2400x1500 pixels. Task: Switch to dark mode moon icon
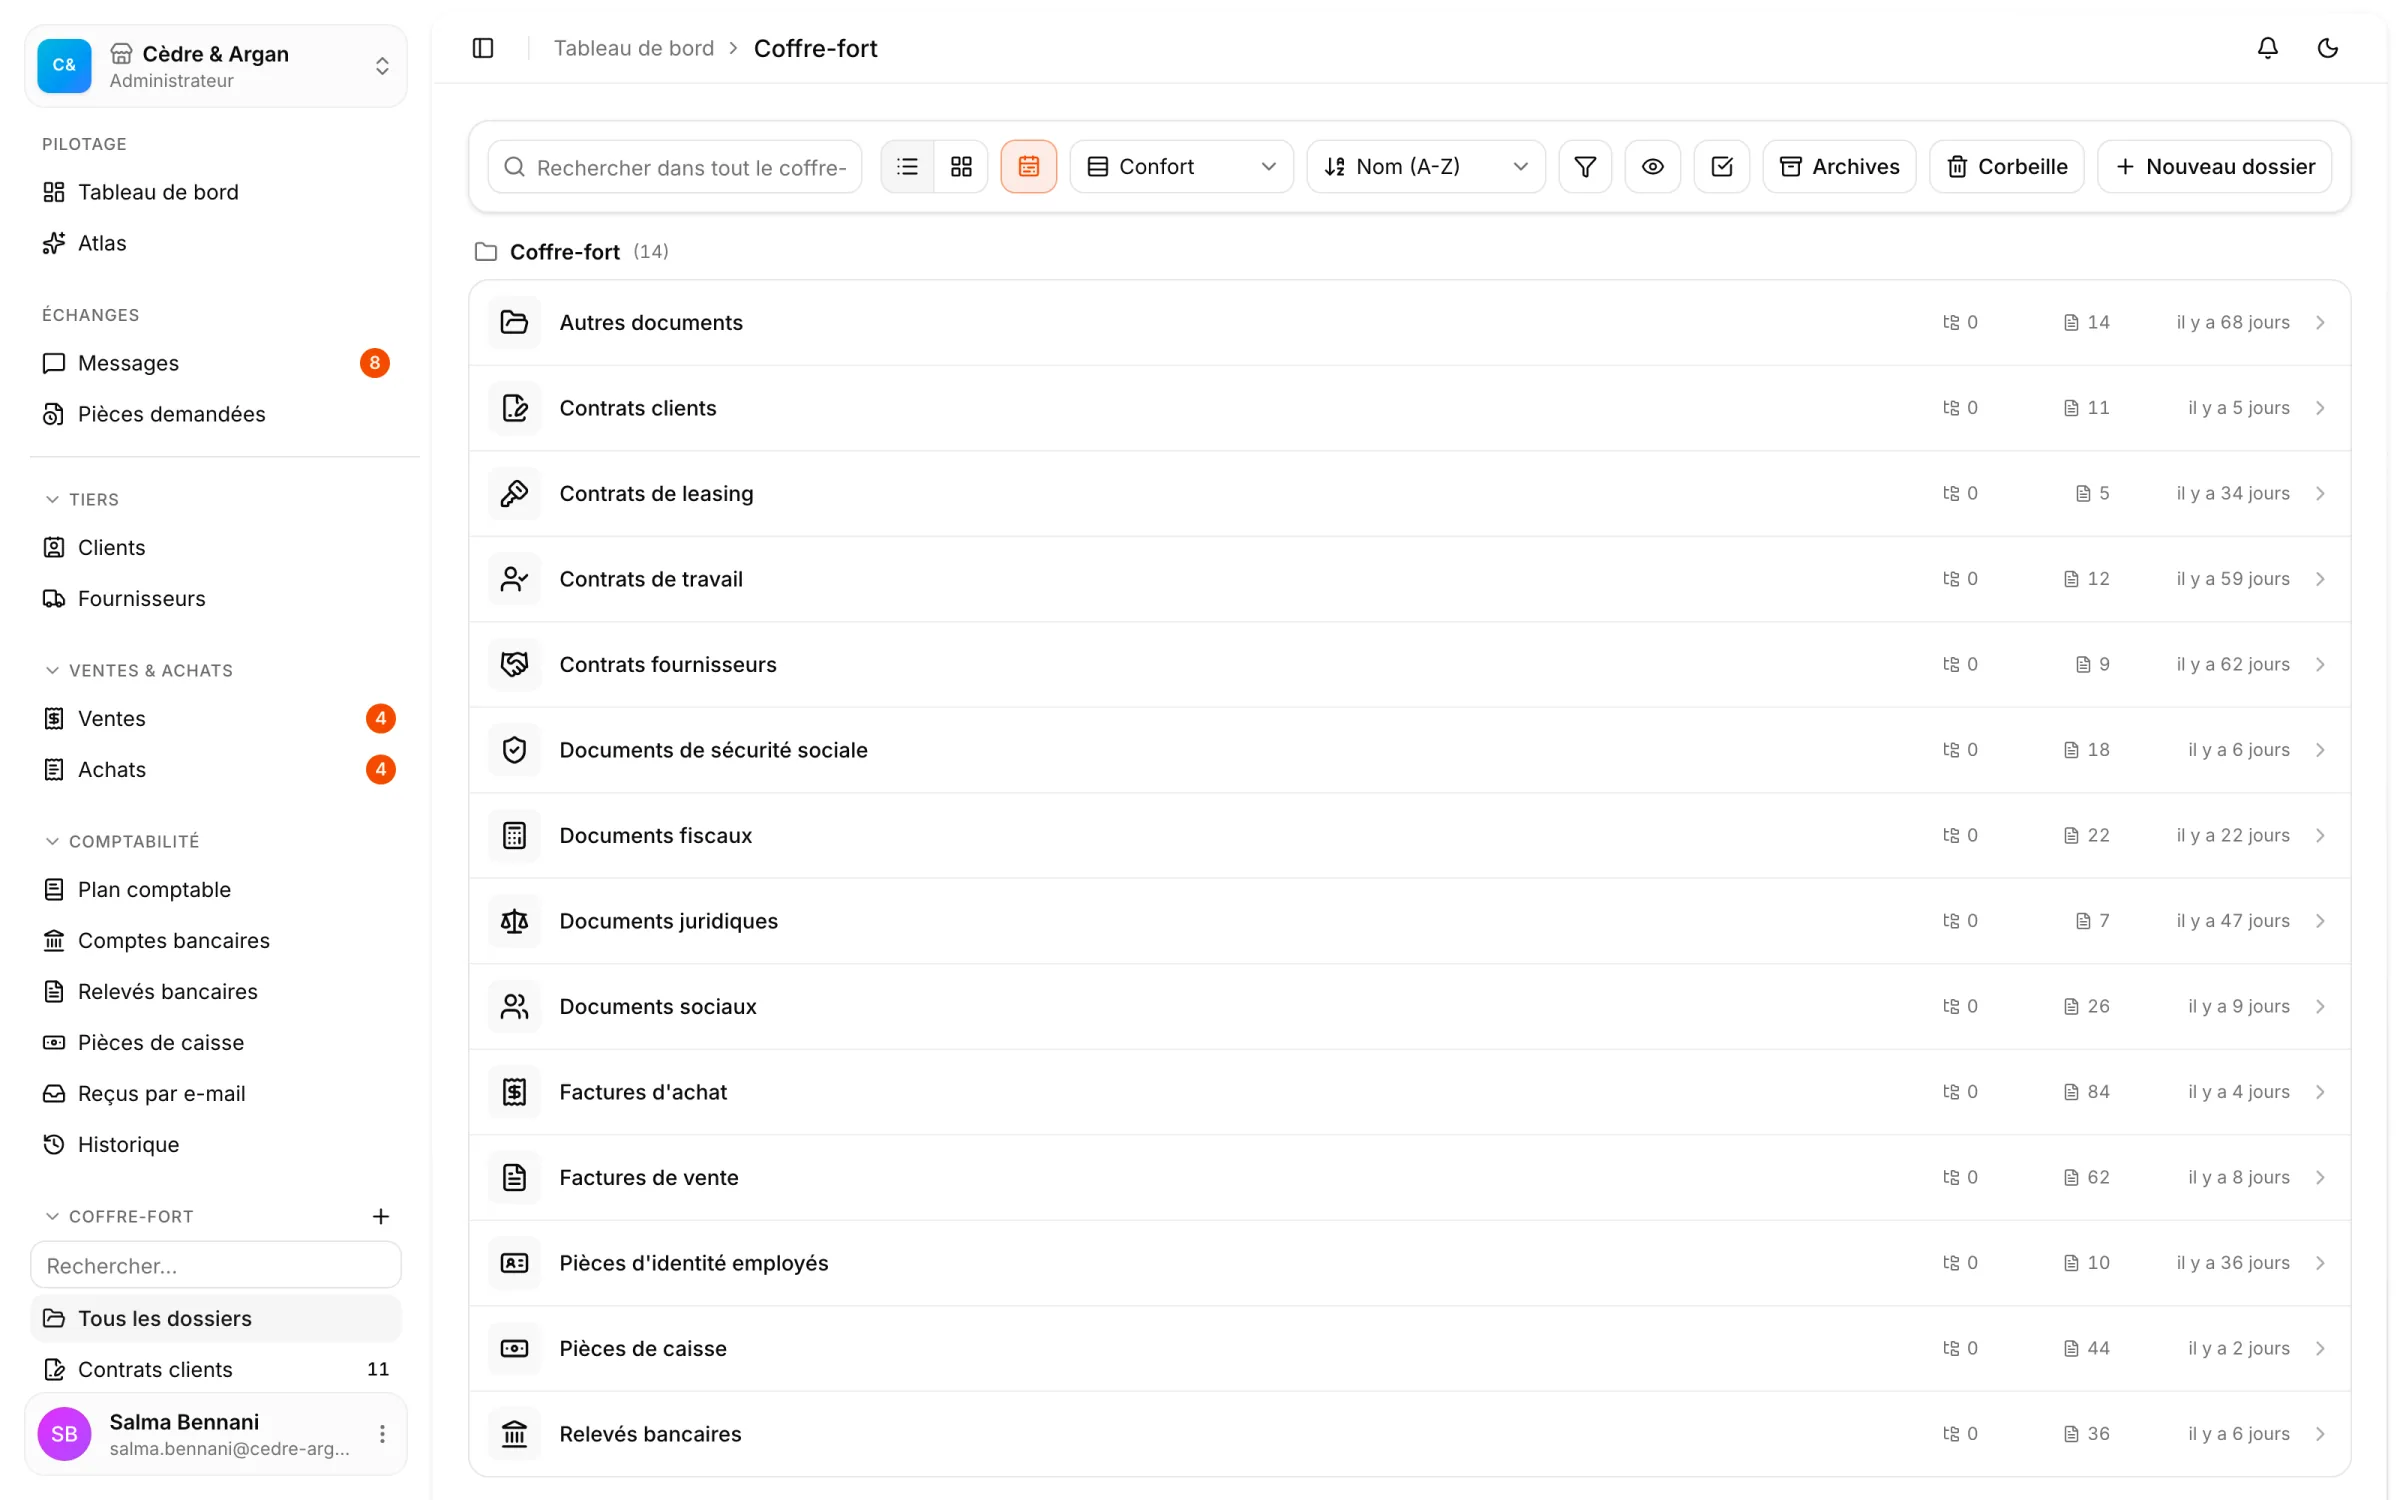[x=2328, y=48]
